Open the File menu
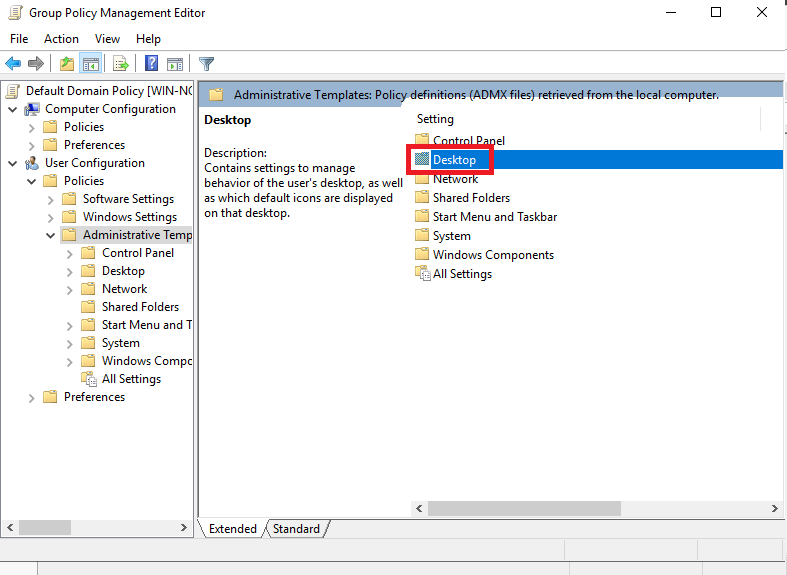Viewport: 787px width, 575px height. click(x=19, y=39)
